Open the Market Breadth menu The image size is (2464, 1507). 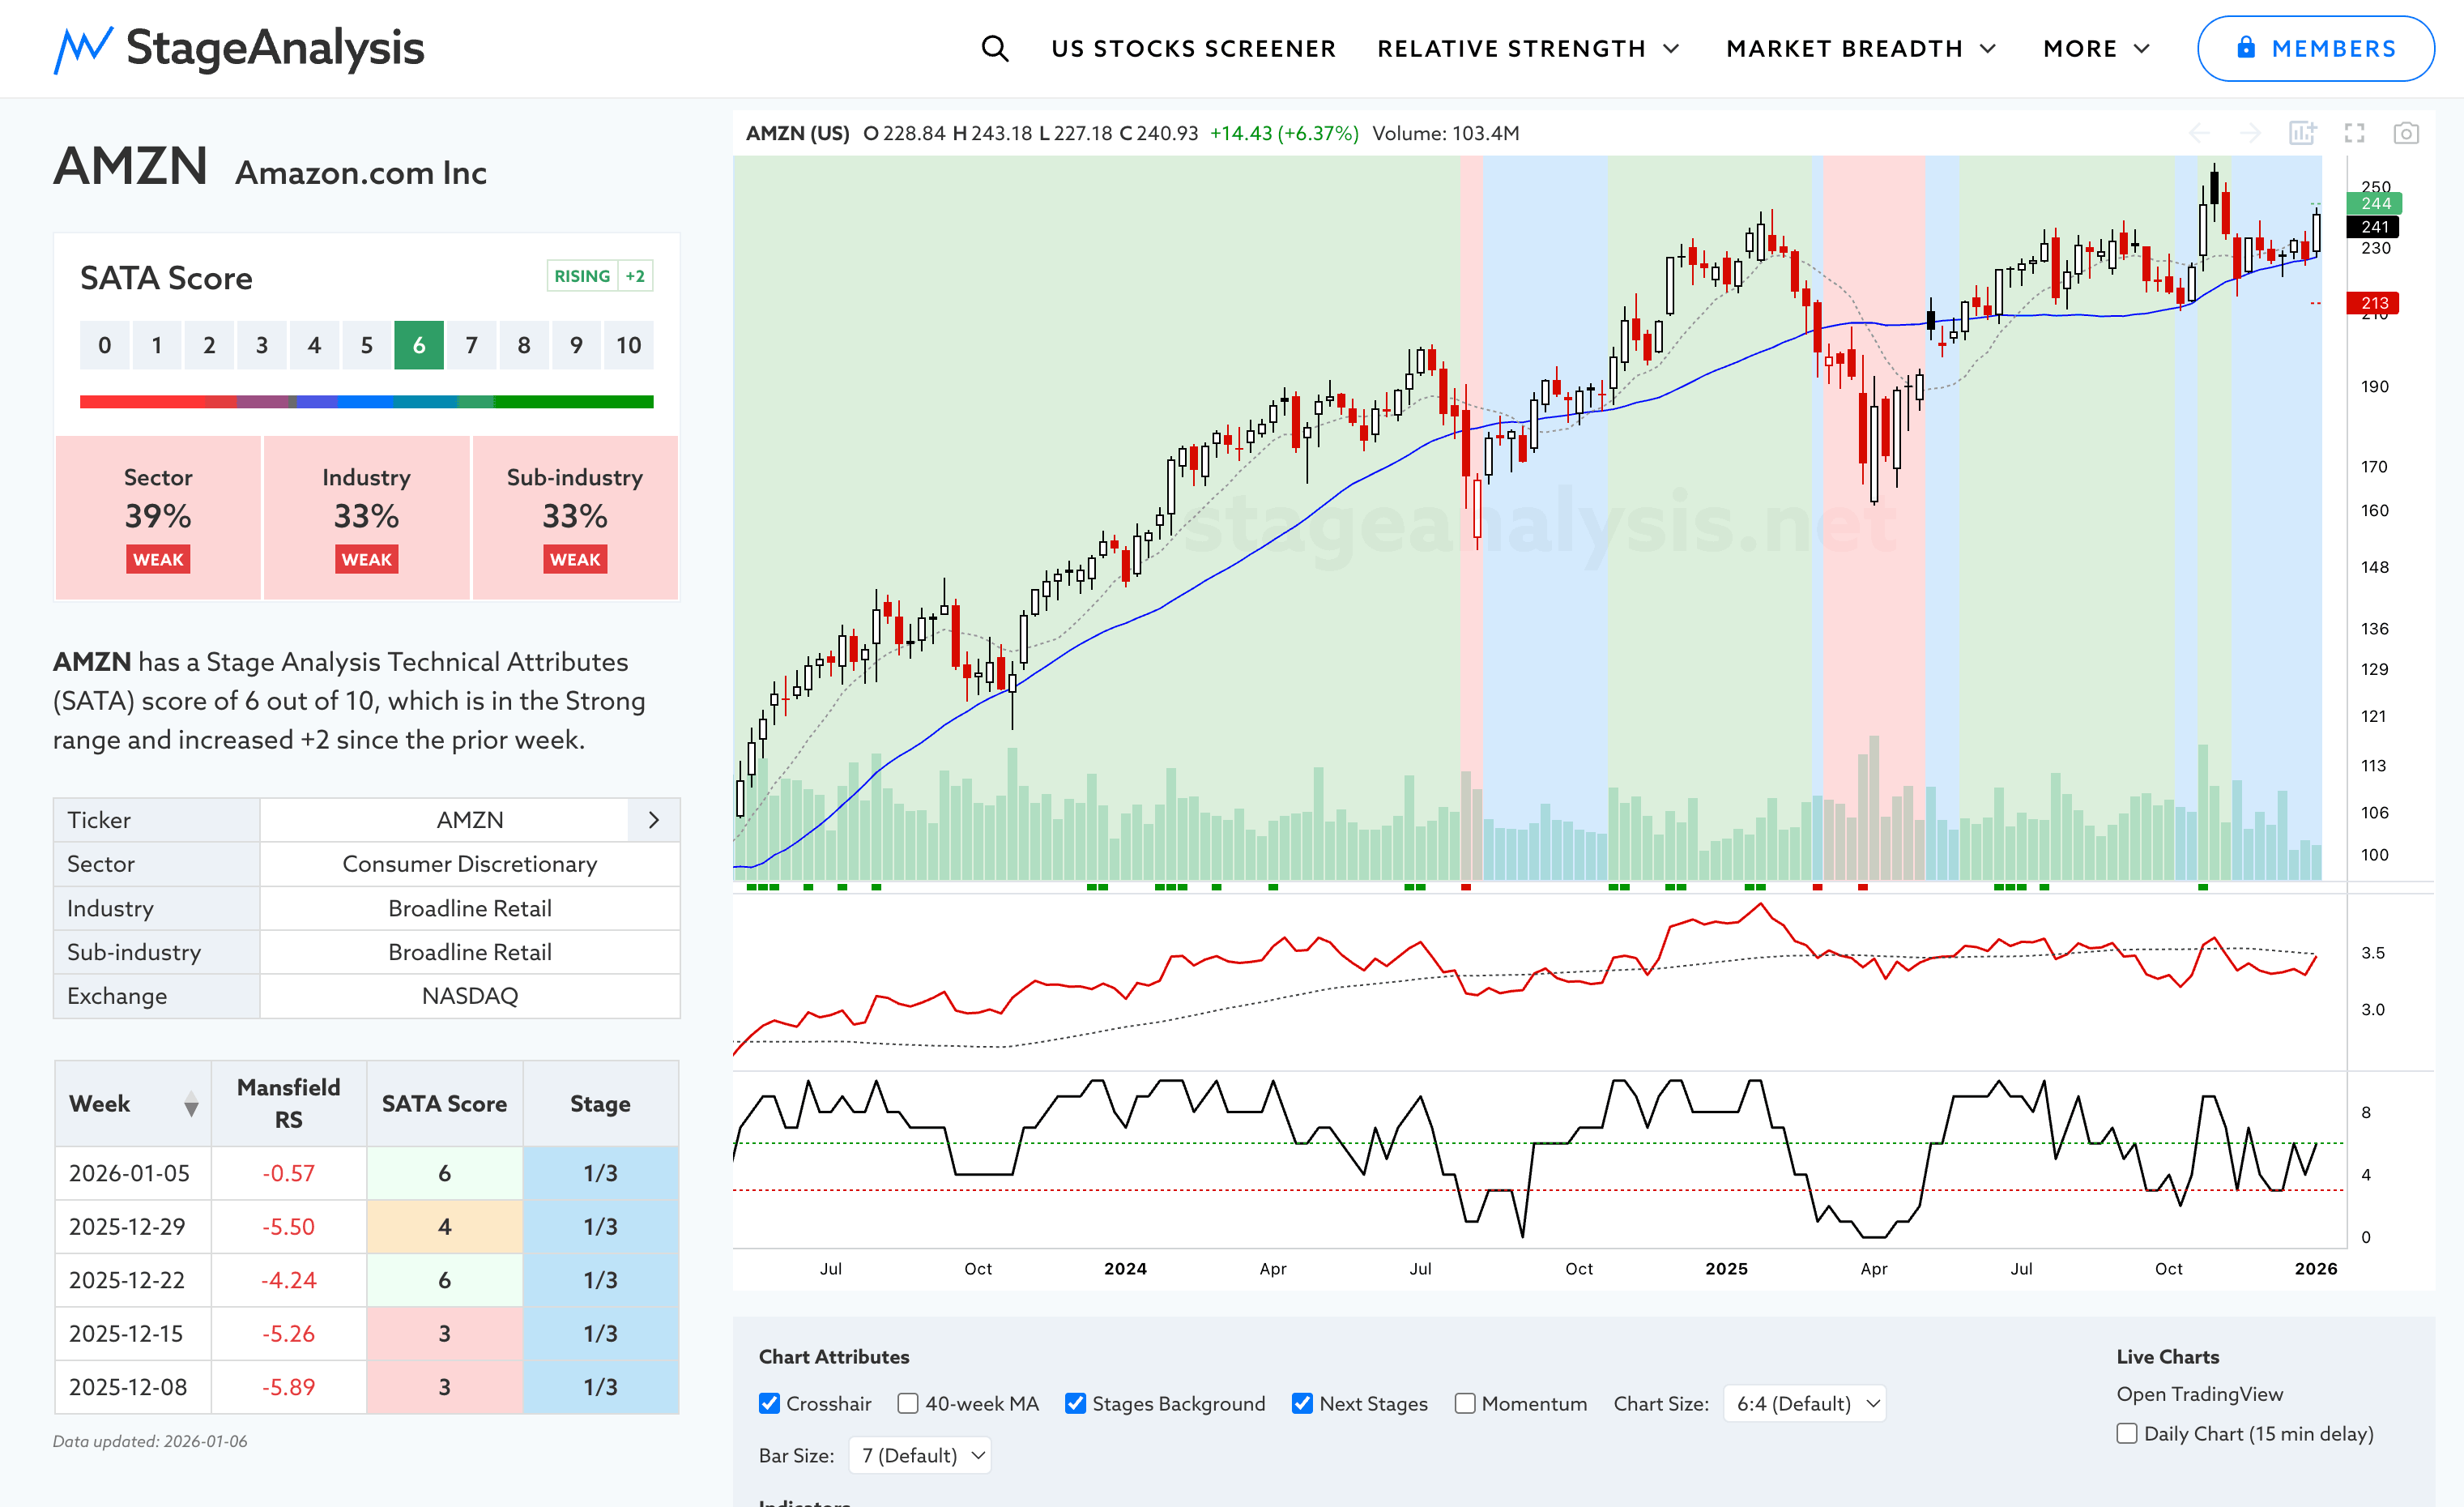pyautogui.click(x=1860, y=48)
